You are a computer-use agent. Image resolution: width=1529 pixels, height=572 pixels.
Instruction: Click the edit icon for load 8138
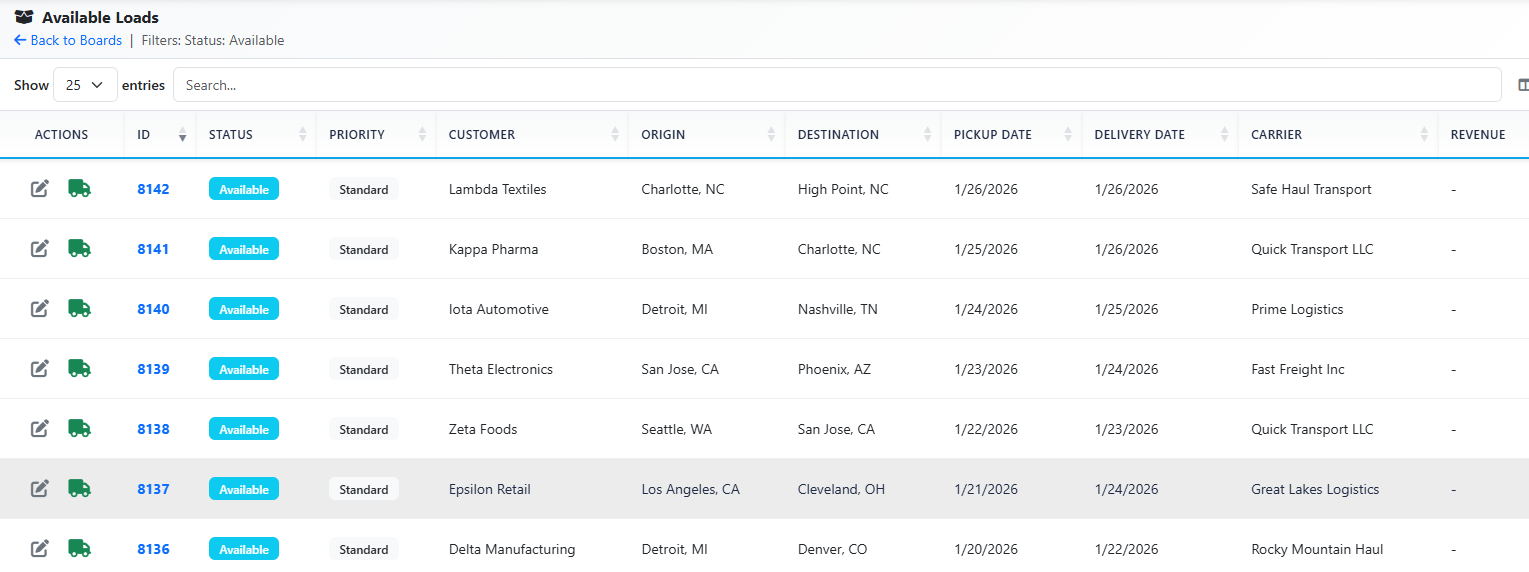(x=40, y=429)
